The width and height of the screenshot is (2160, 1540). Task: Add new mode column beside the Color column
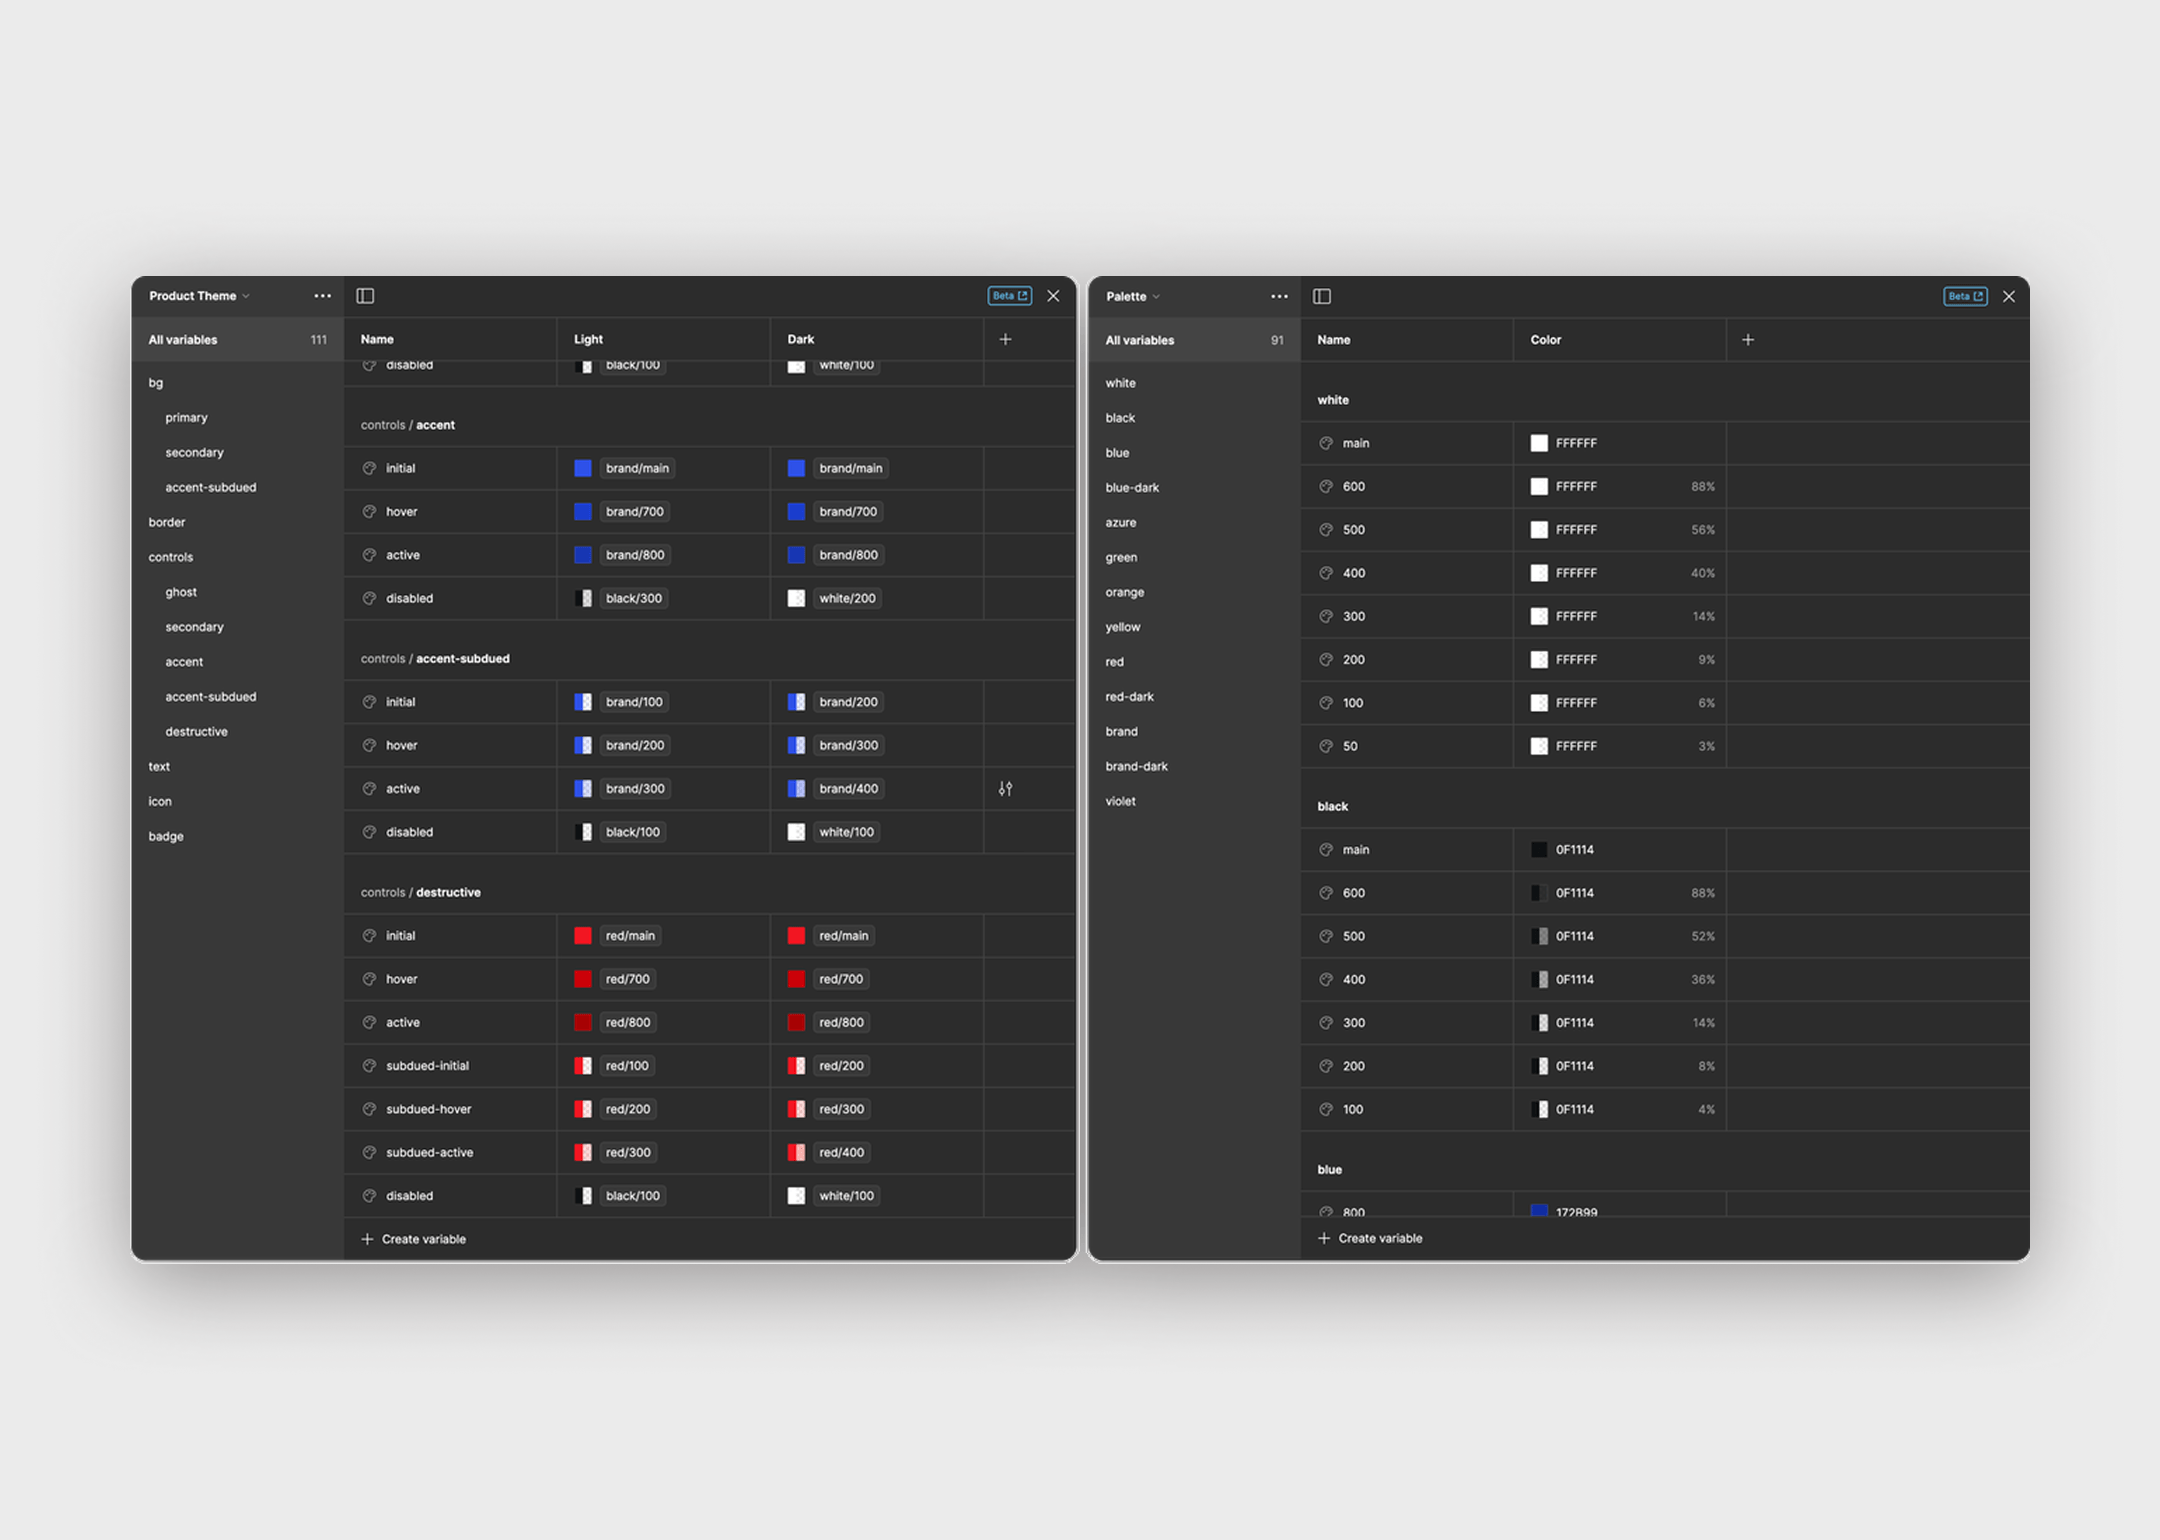click(x=1748, y=340)
